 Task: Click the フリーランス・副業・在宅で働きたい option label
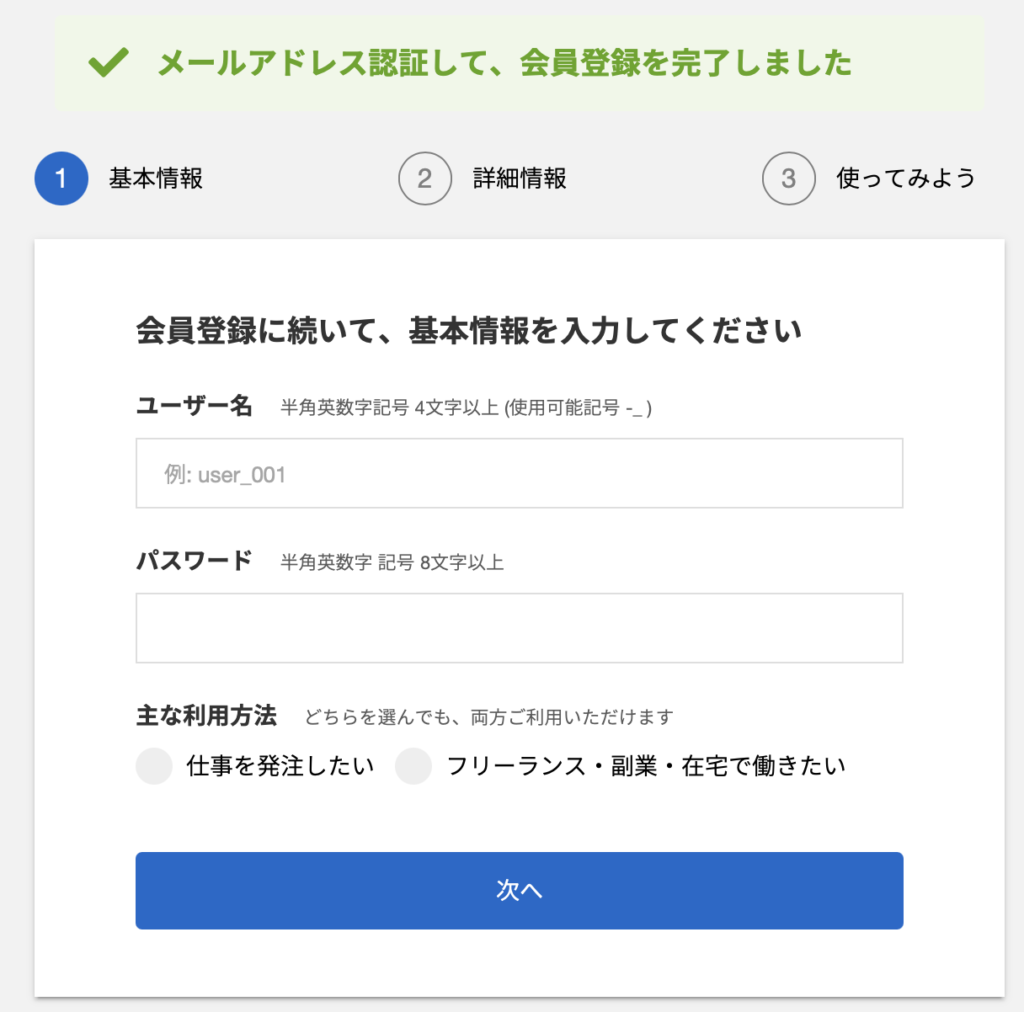pos(646,766)
